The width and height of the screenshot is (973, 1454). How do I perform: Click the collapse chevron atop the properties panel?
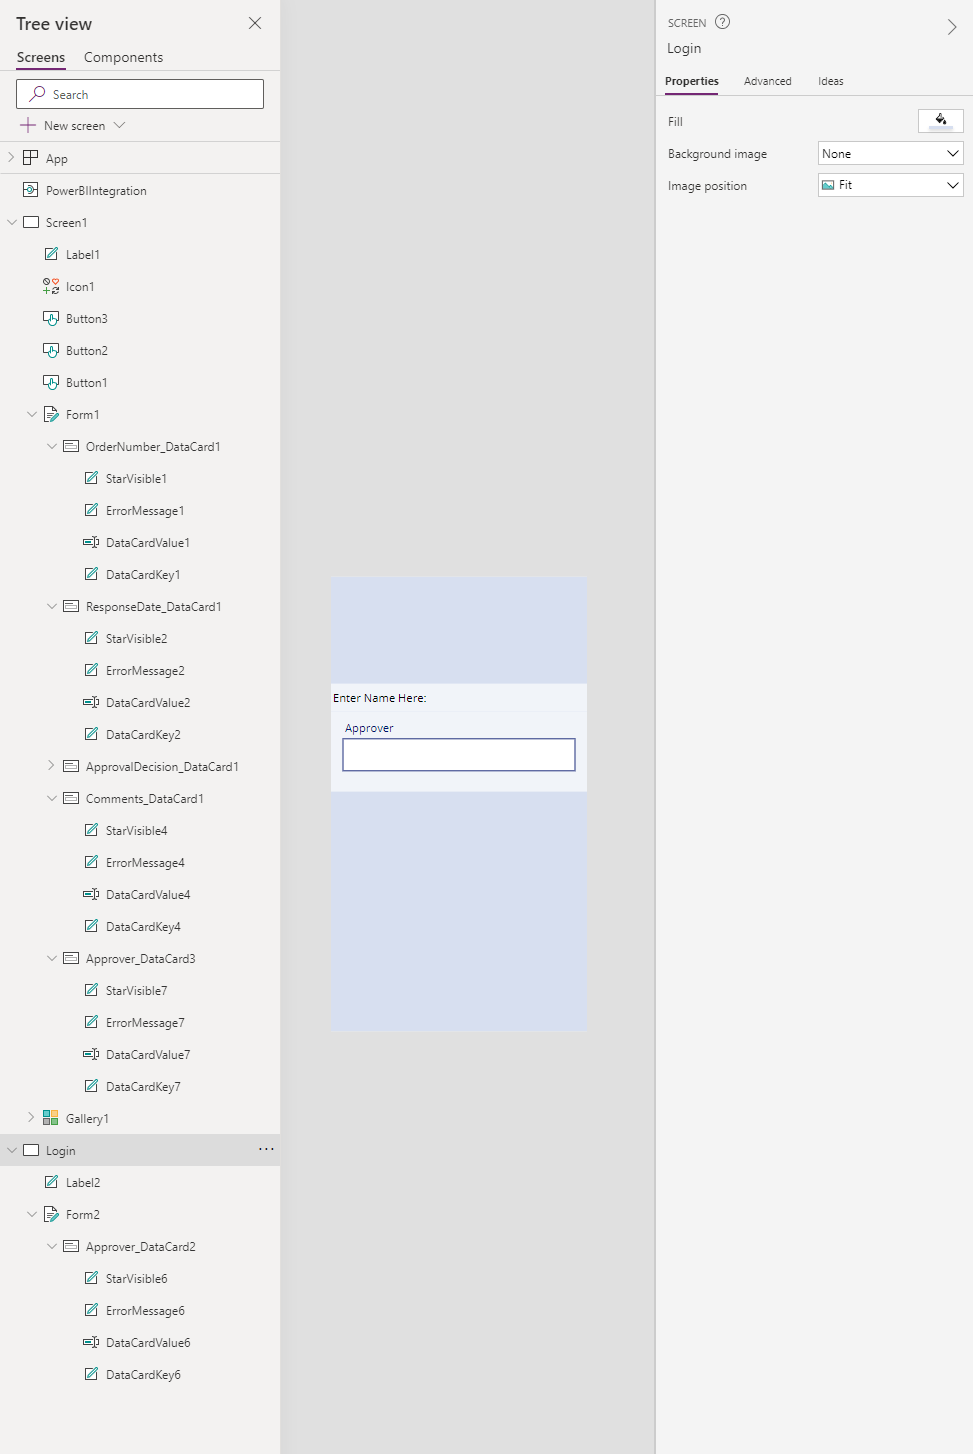[x=952, y=26]
